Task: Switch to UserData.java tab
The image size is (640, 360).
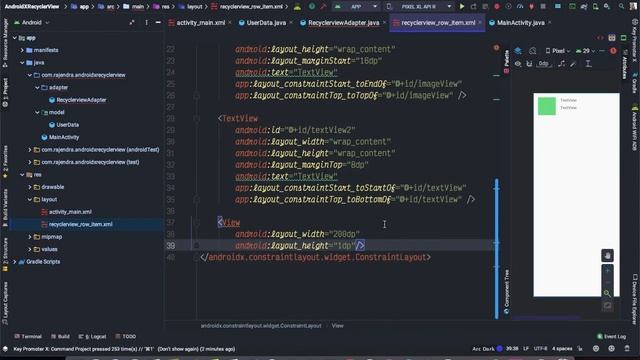Action: point(266,23)
